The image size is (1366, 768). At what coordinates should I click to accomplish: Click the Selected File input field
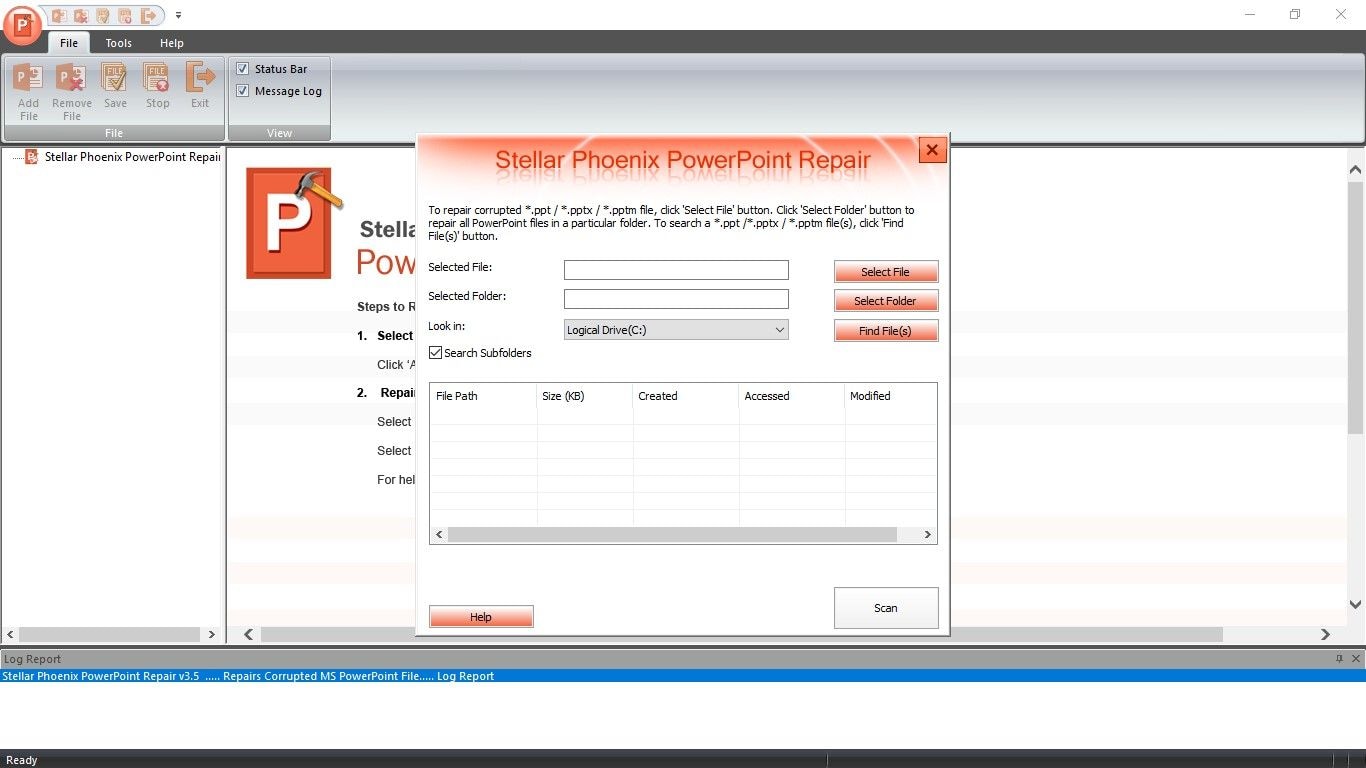point(676,270)
